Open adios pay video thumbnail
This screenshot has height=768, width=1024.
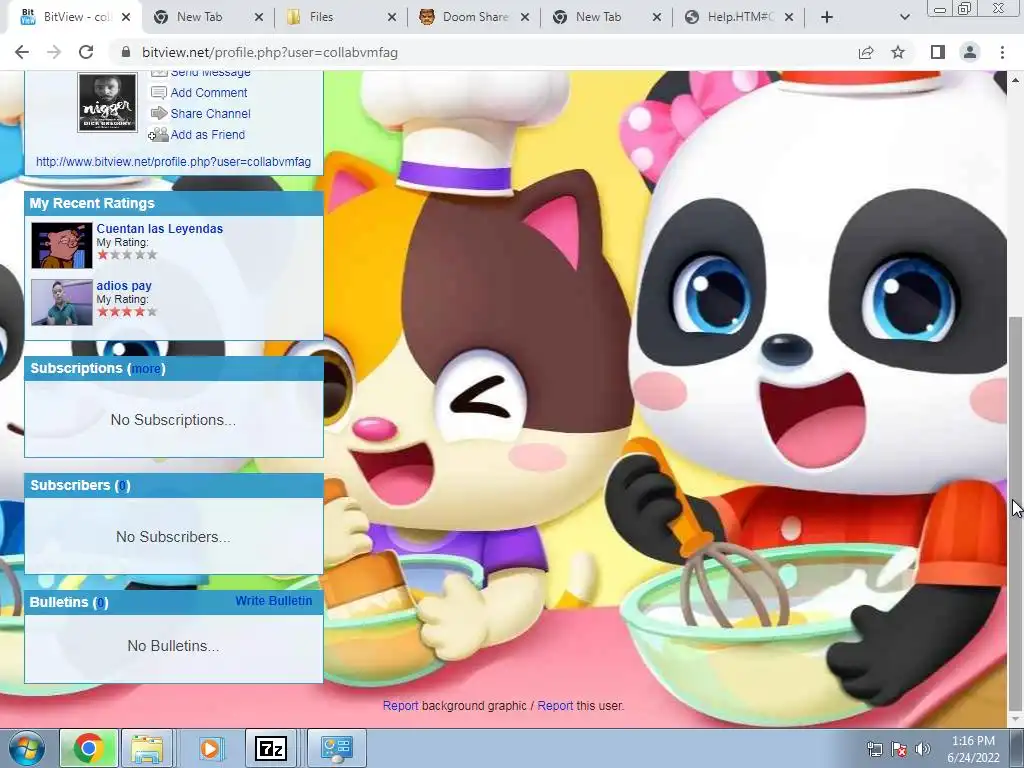[62, 302]
